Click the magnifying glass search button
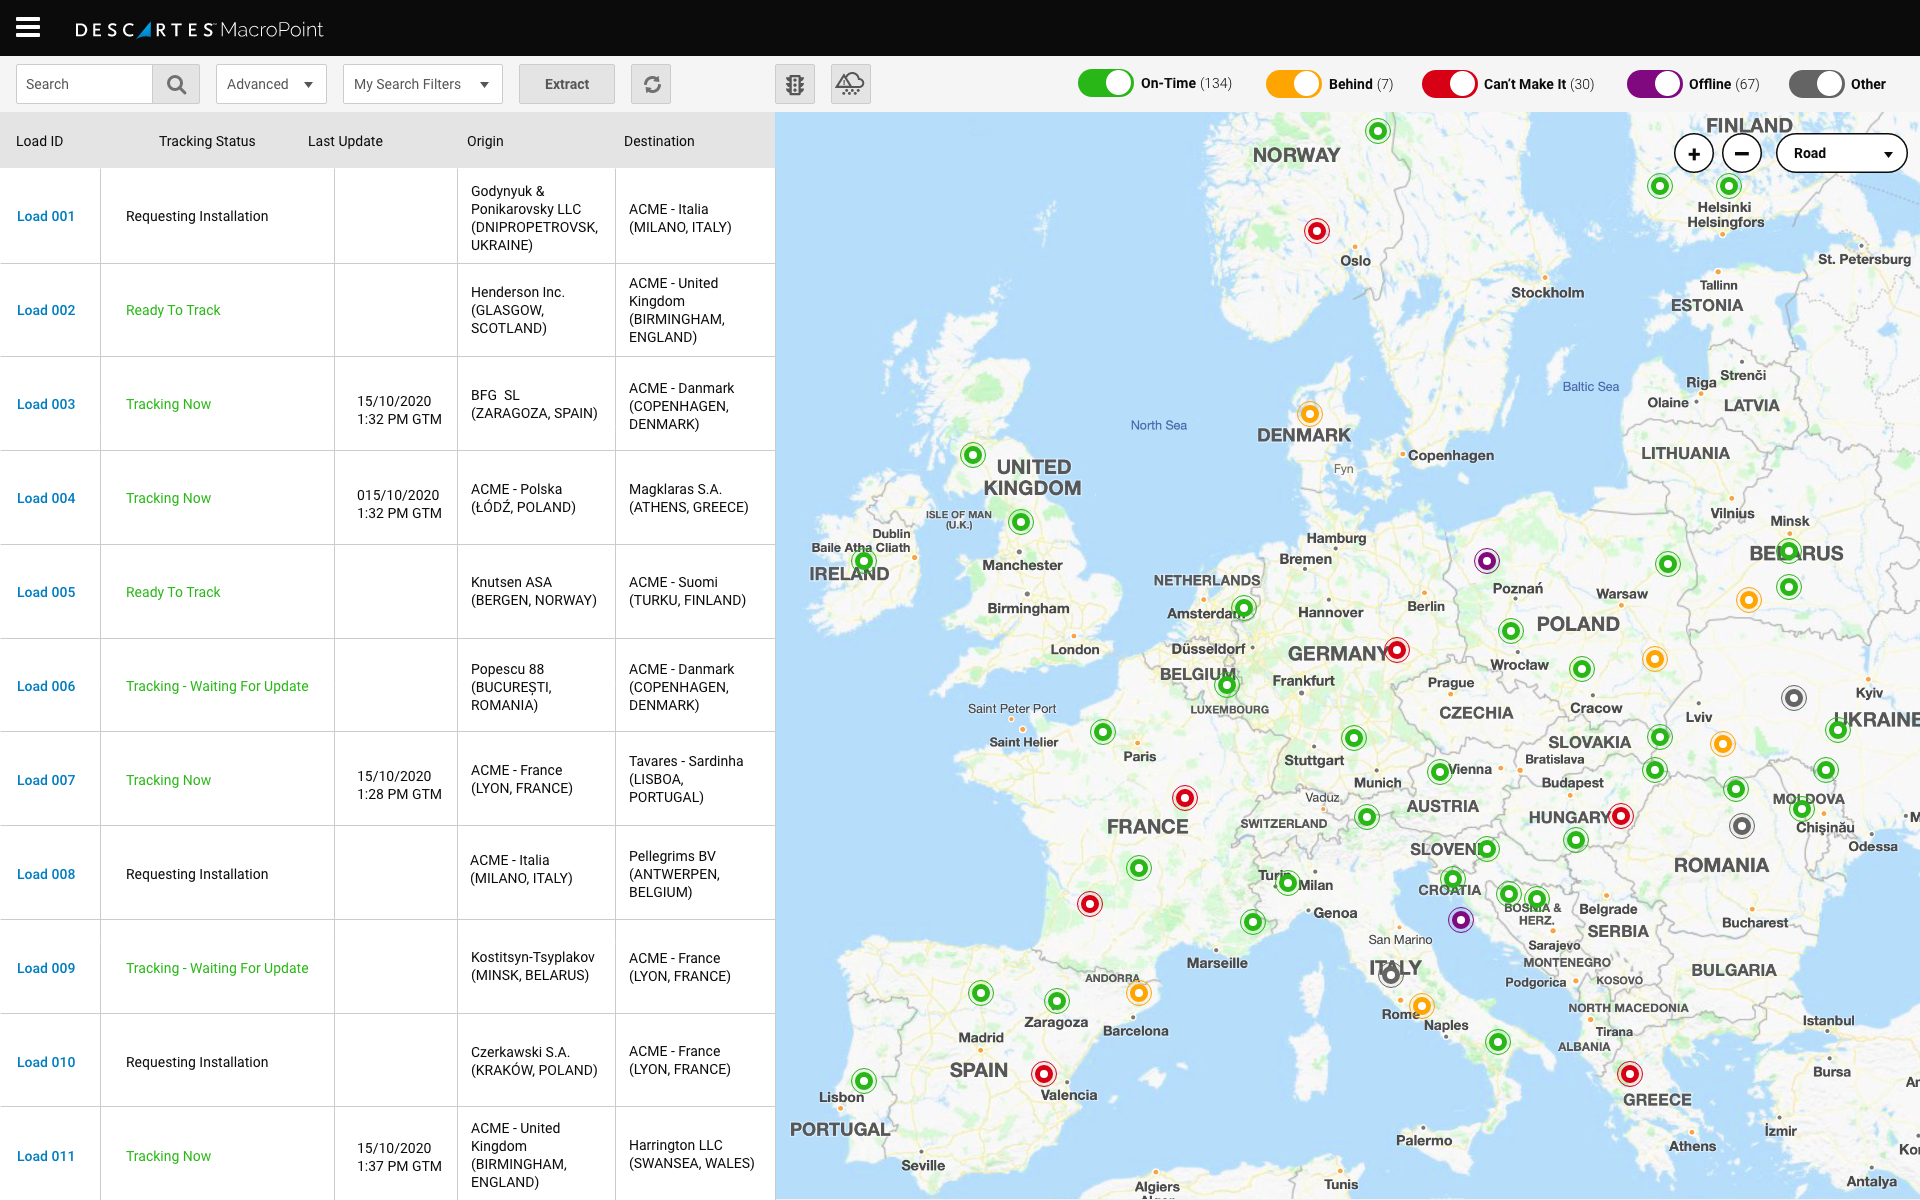Viewport: 1920px width, 1200px height. 176,84
